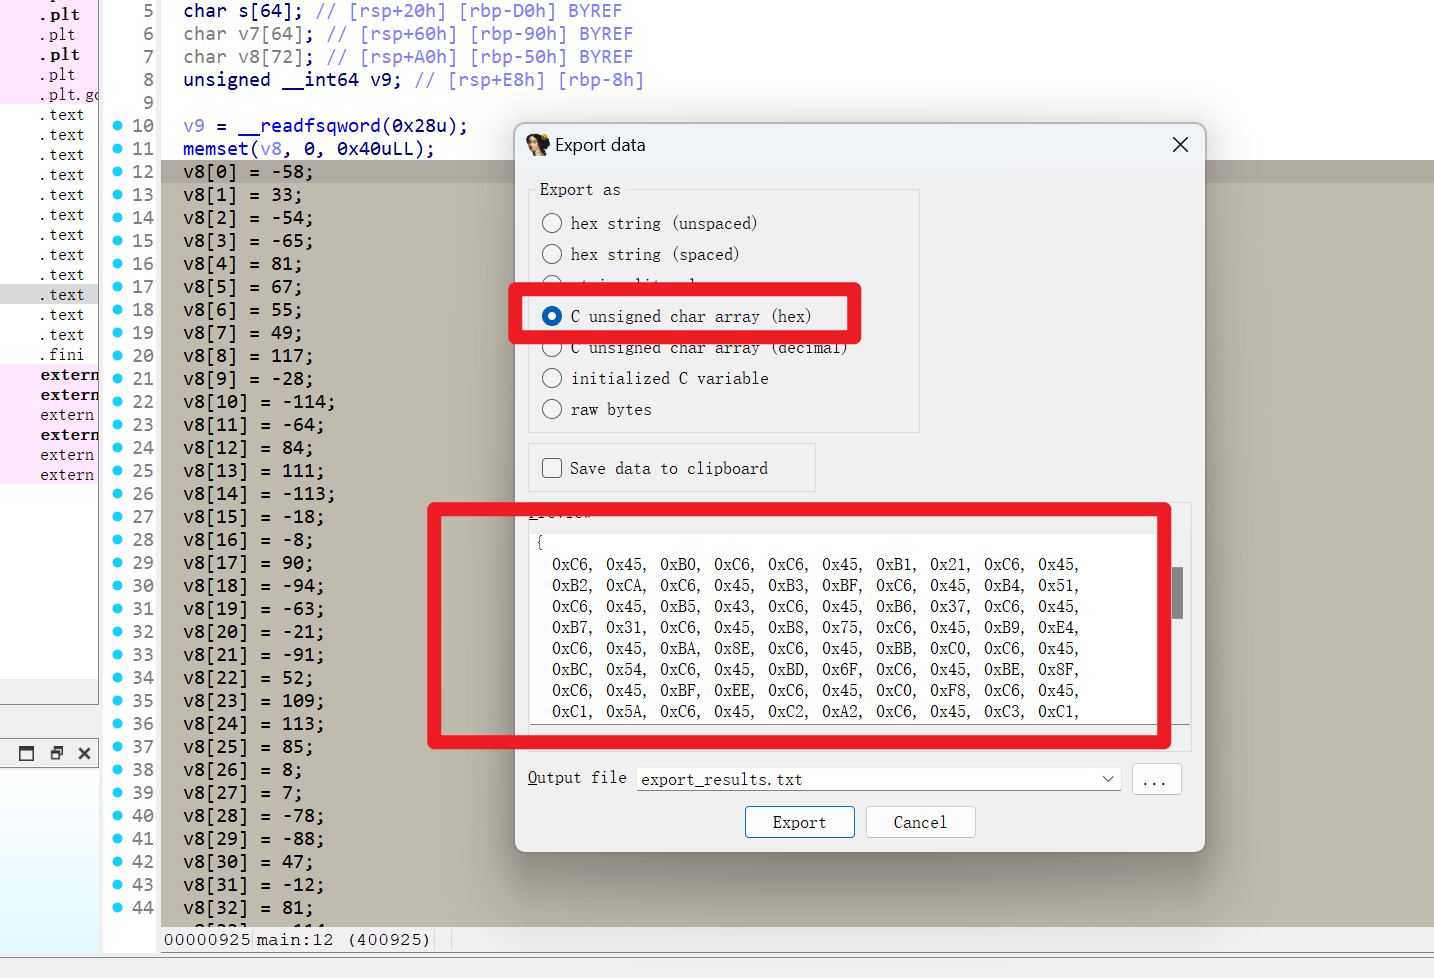This screenshot has width=1434, height=978.
Task: Click the 'Export as' group label
Action: 580,190
